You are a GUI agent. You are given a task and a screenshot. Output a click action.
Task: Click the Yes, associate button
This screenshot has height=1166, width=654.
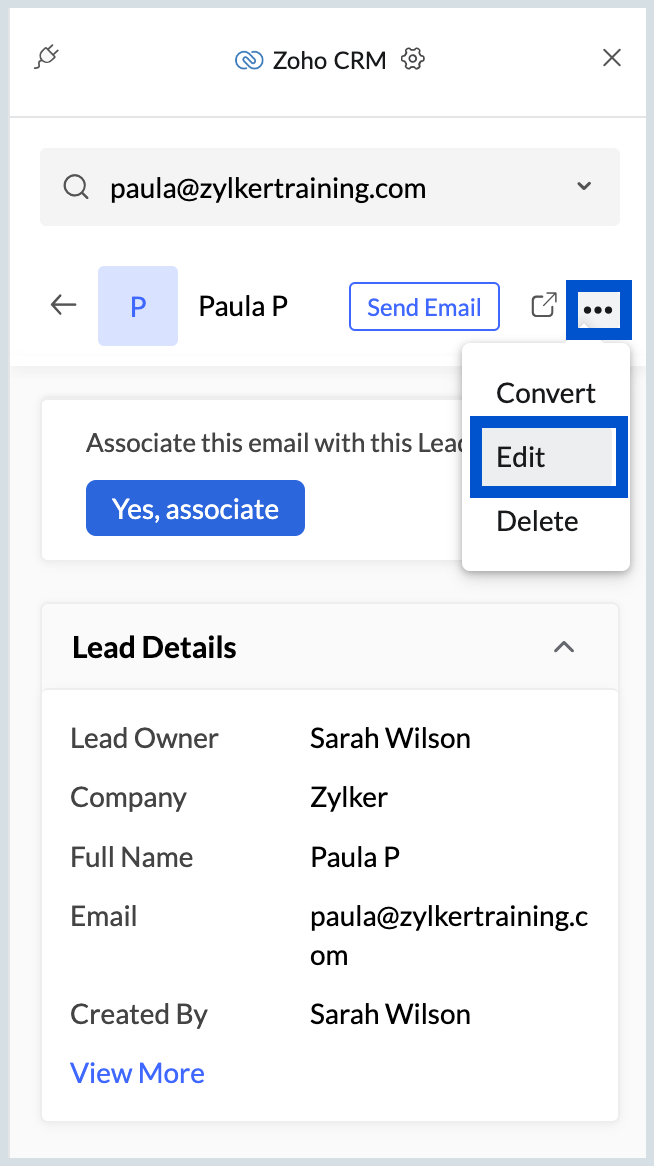195,509
